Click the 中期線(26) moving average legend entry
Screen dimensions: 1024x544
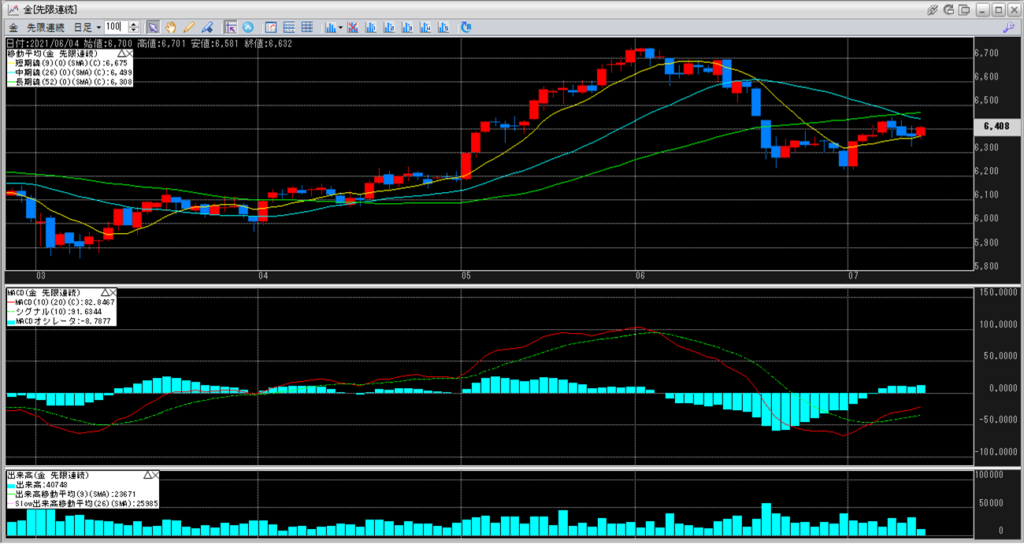pyautogui.click(x=70, y=72)
